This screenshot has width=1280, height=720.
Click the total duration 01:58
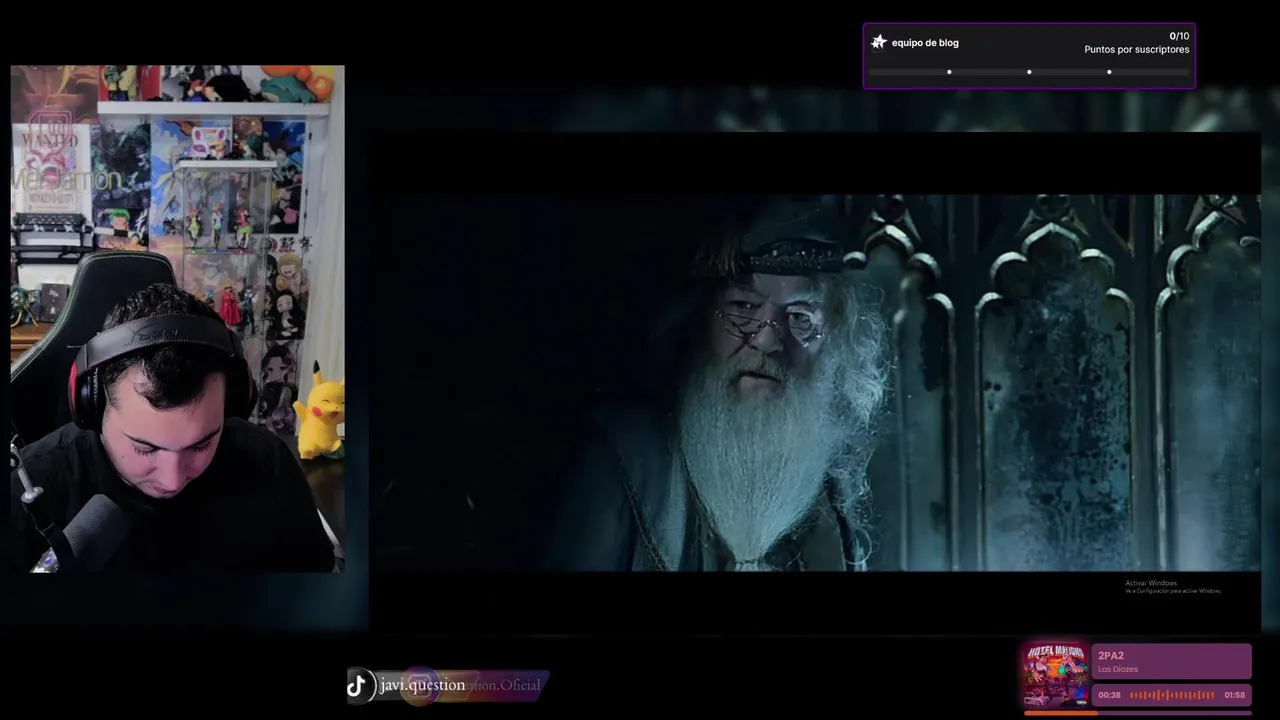(1235, 695)
